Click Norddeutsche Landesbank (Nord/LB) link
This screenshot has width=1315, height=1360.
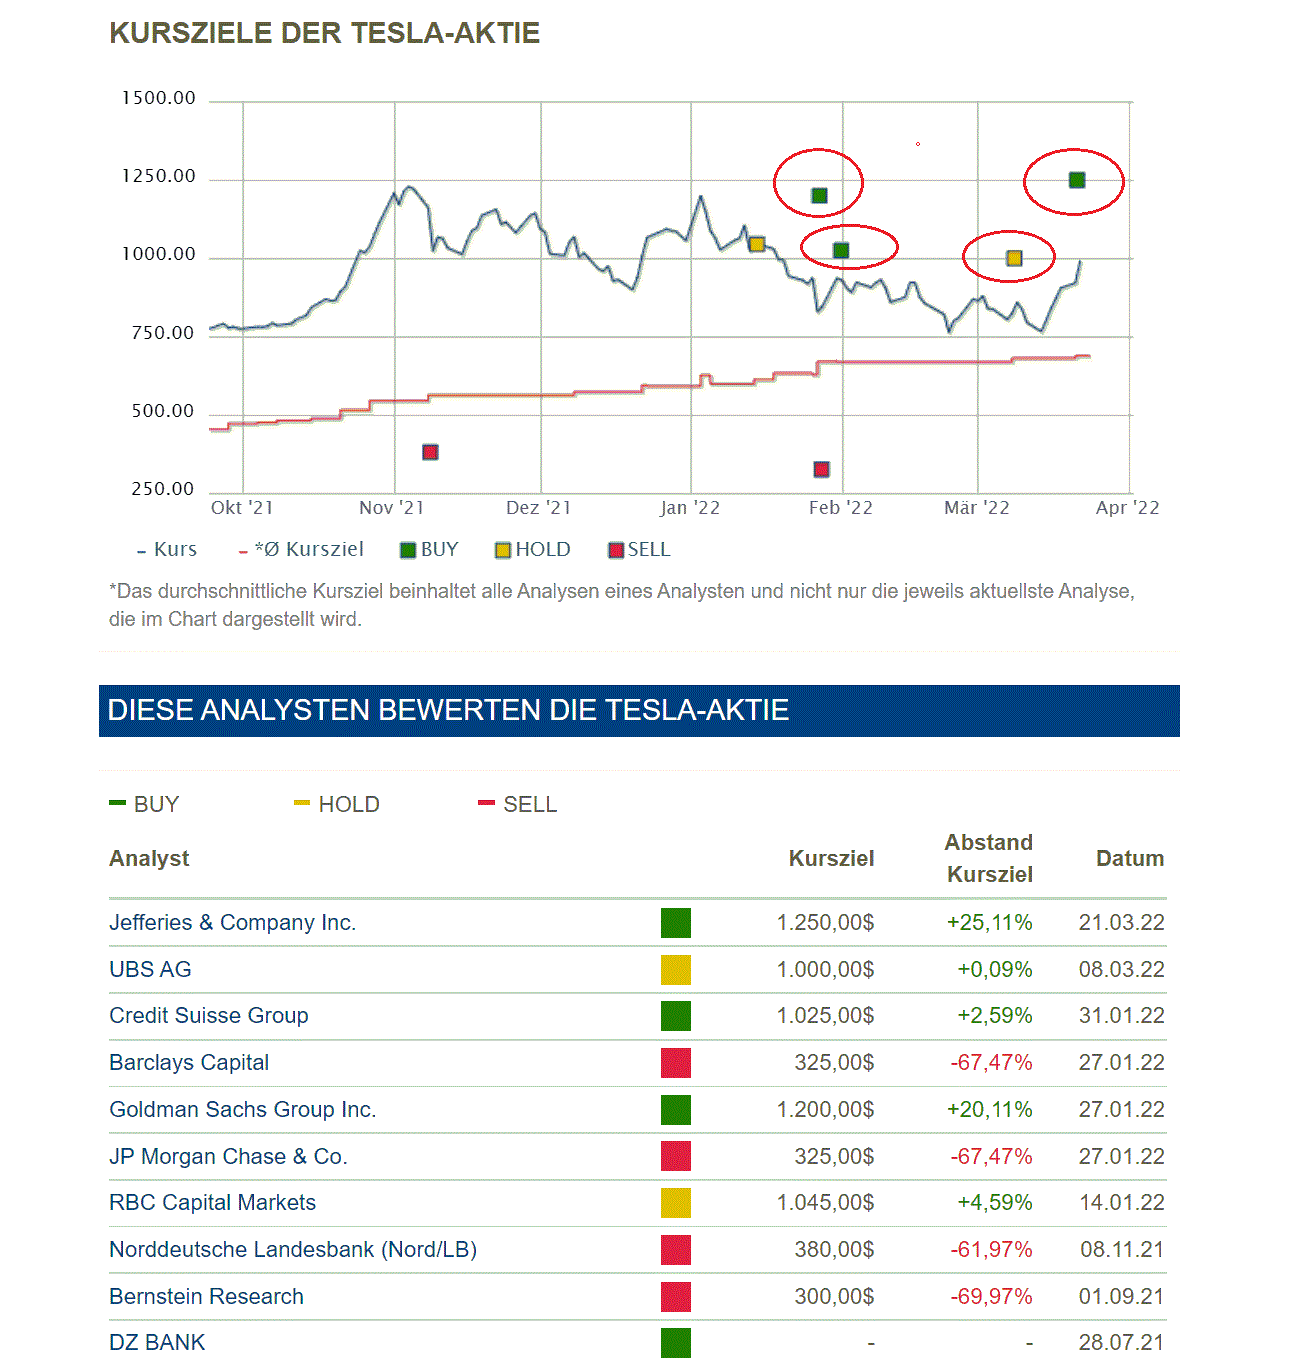pos(293,1249)
